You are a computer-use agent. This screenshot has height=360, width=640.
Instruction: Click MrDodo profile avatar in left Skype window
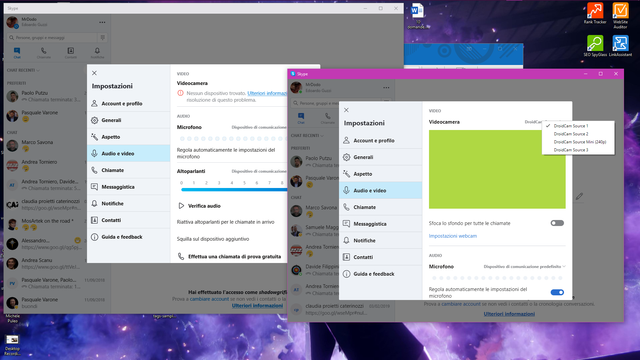point(12,22)
